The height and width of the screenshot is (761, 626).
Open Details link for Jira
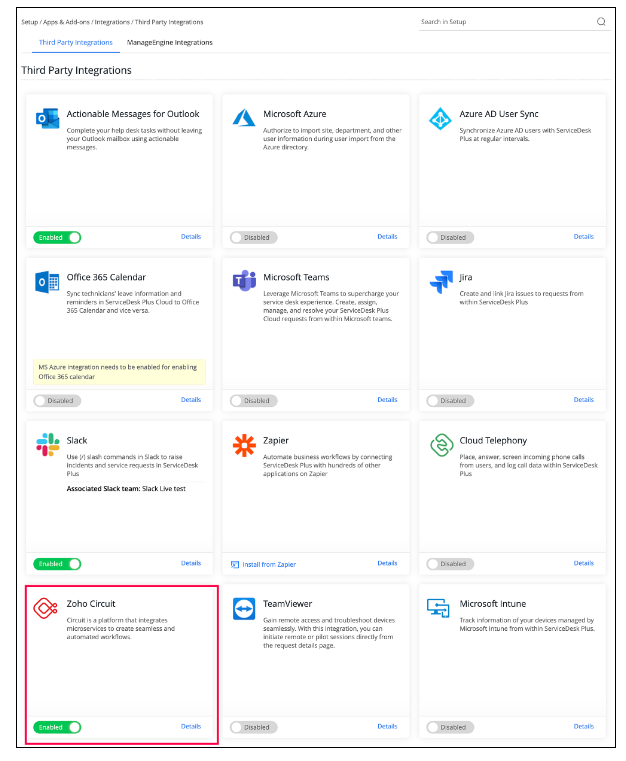[583, 399]
